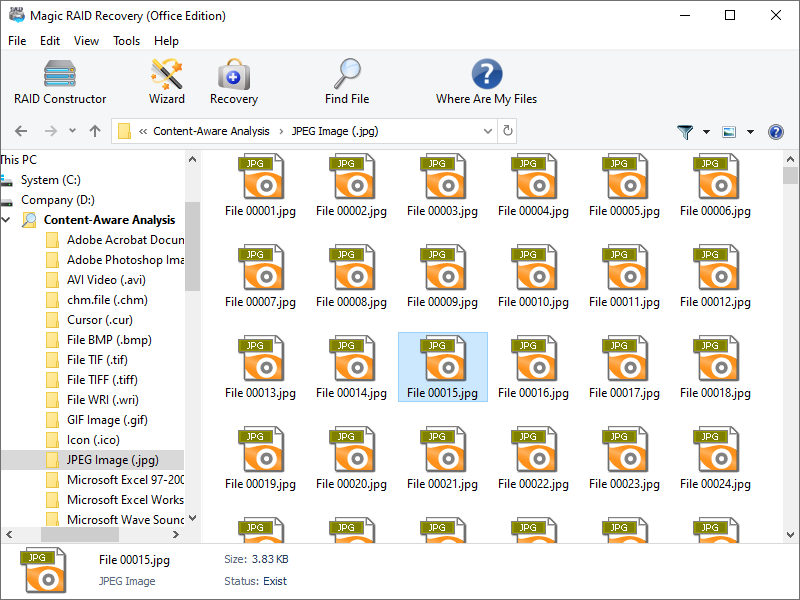Click file list scrollbar down arrow
The width and height of the screenshot is (800, 600).
790,535
